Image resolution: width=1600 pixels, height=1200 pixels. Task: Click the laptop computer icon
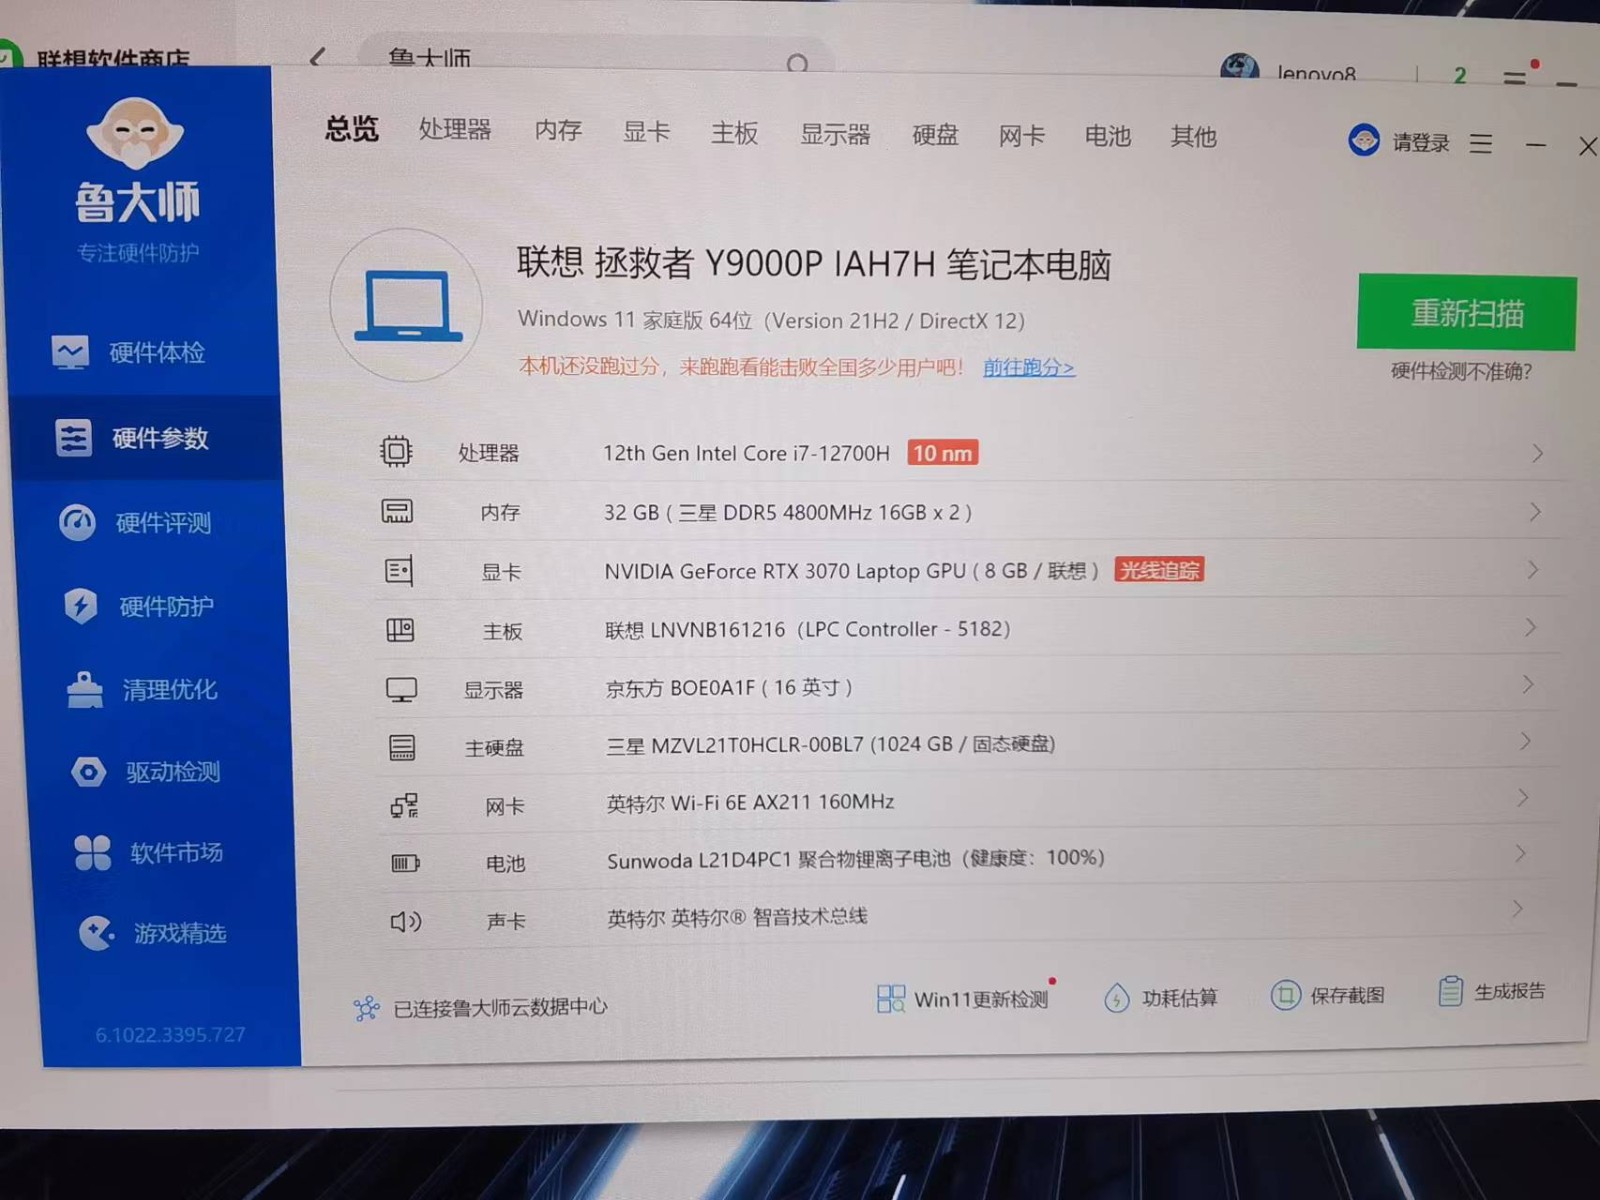(x=408, y=305)
